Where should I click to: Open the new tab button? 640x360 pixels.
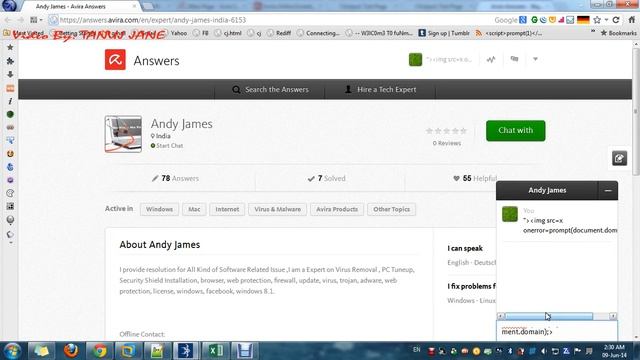(148, 6)
